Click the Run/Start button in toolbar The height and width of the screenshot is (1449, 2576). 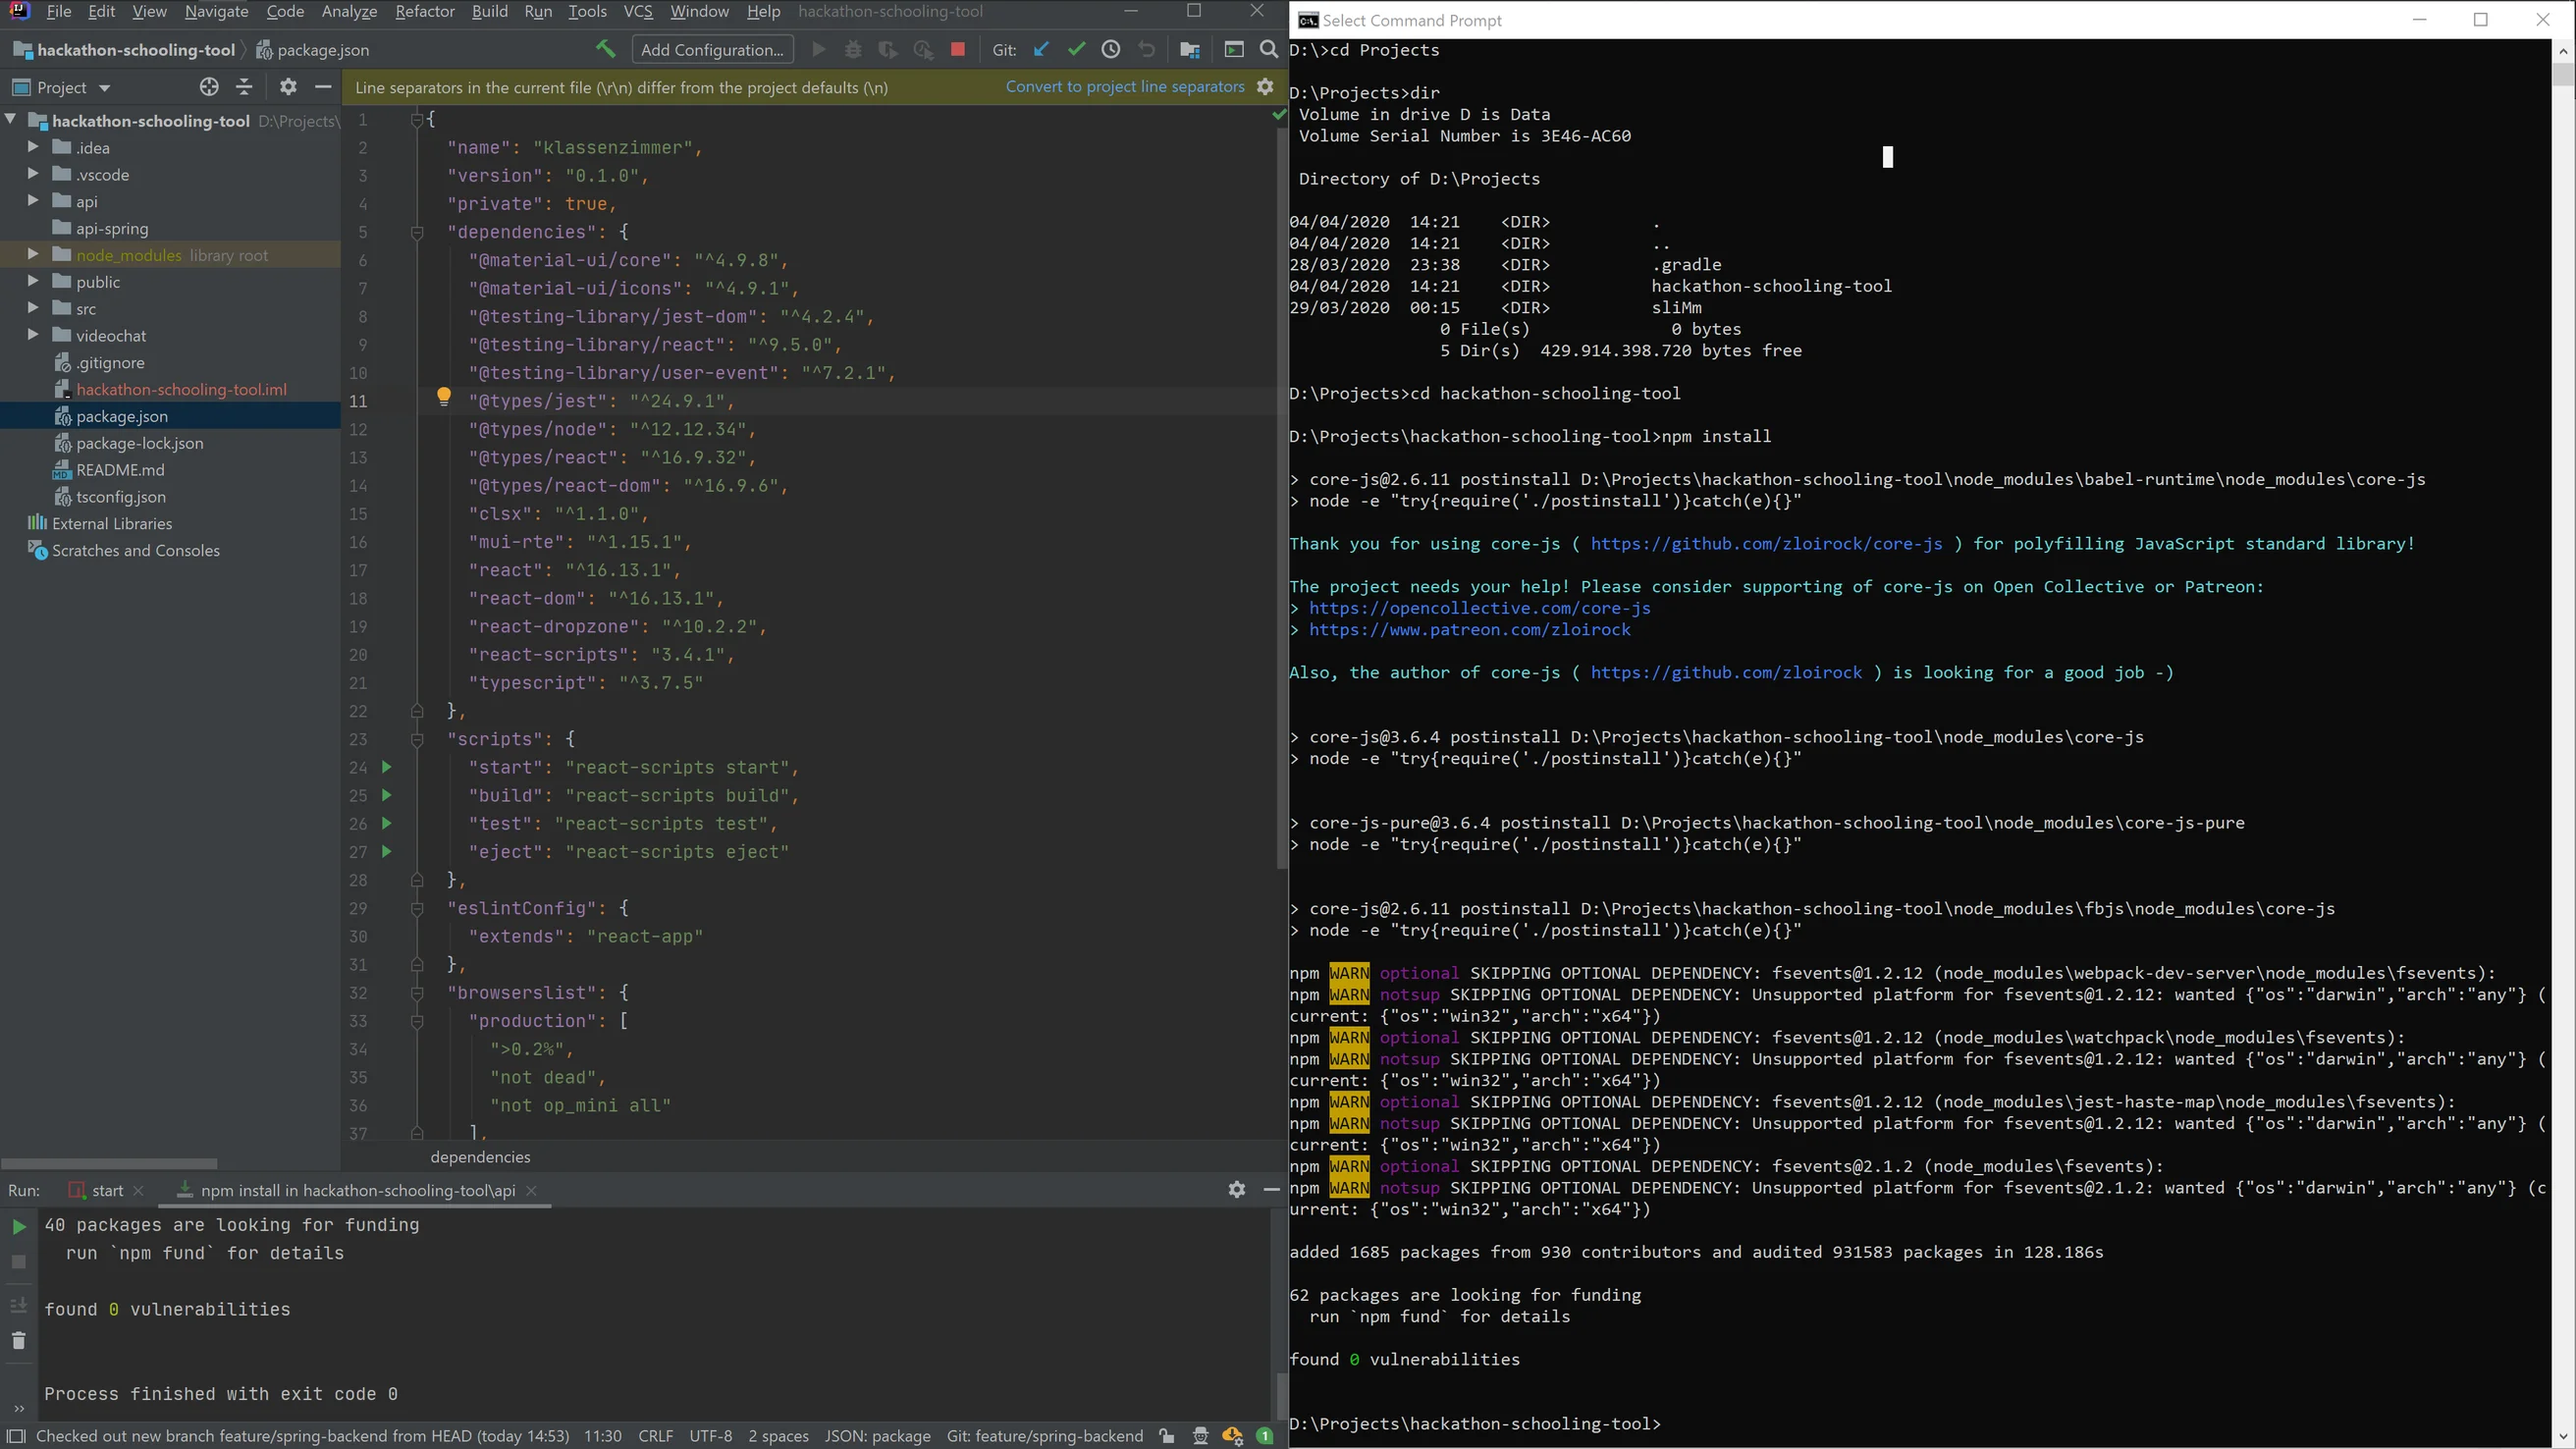818,49
